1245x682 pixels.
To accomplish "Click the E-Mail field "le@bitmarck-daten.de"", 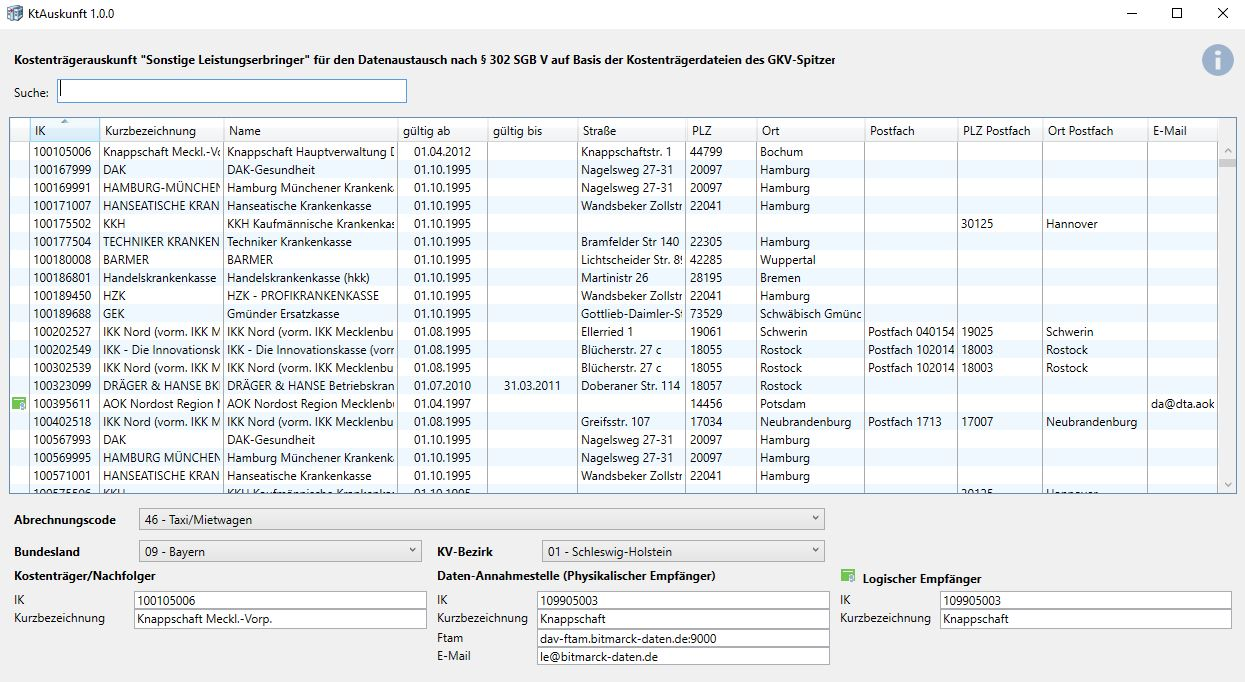I will 683,657.
